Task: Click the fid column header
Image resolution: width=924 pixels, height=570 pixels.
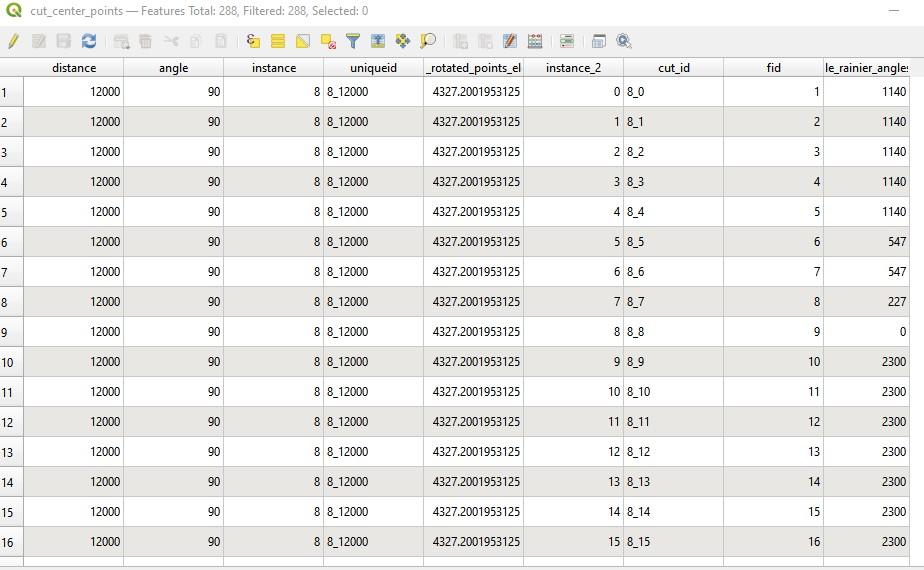Action: click(773, 68)
